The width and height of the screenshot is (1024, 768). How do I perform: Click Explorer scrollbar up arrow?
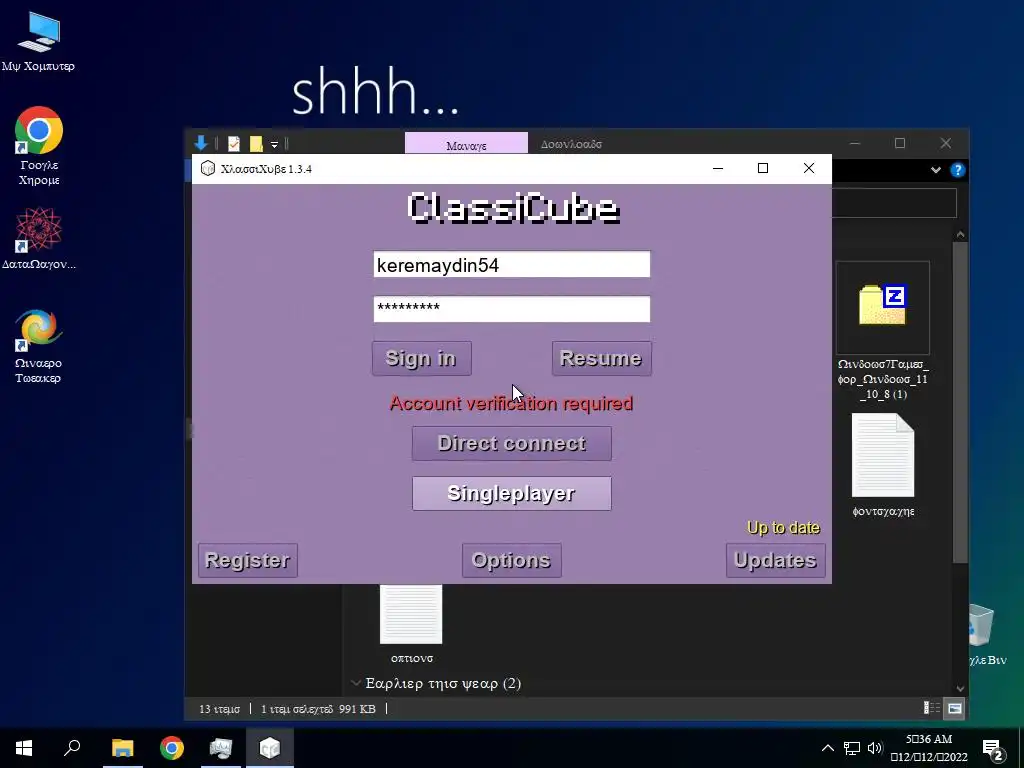click(960, 234)
